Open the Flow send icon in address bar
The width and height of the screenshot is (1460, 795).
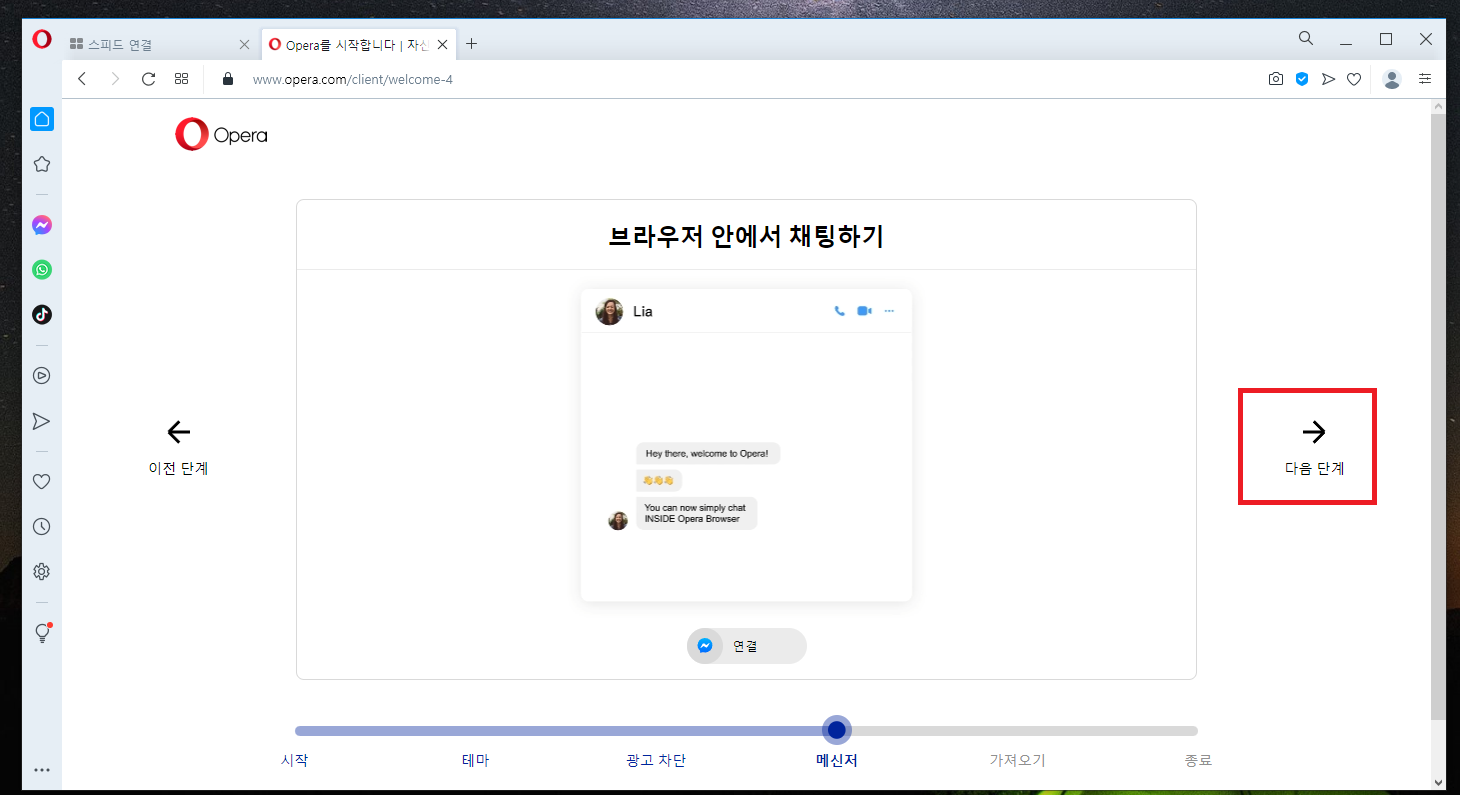click(x=1328, y=79)
